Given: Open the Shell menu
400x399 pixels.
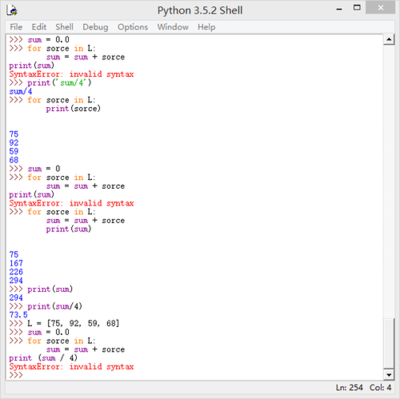Looking at the screenshot, I should tap(64, 27).
